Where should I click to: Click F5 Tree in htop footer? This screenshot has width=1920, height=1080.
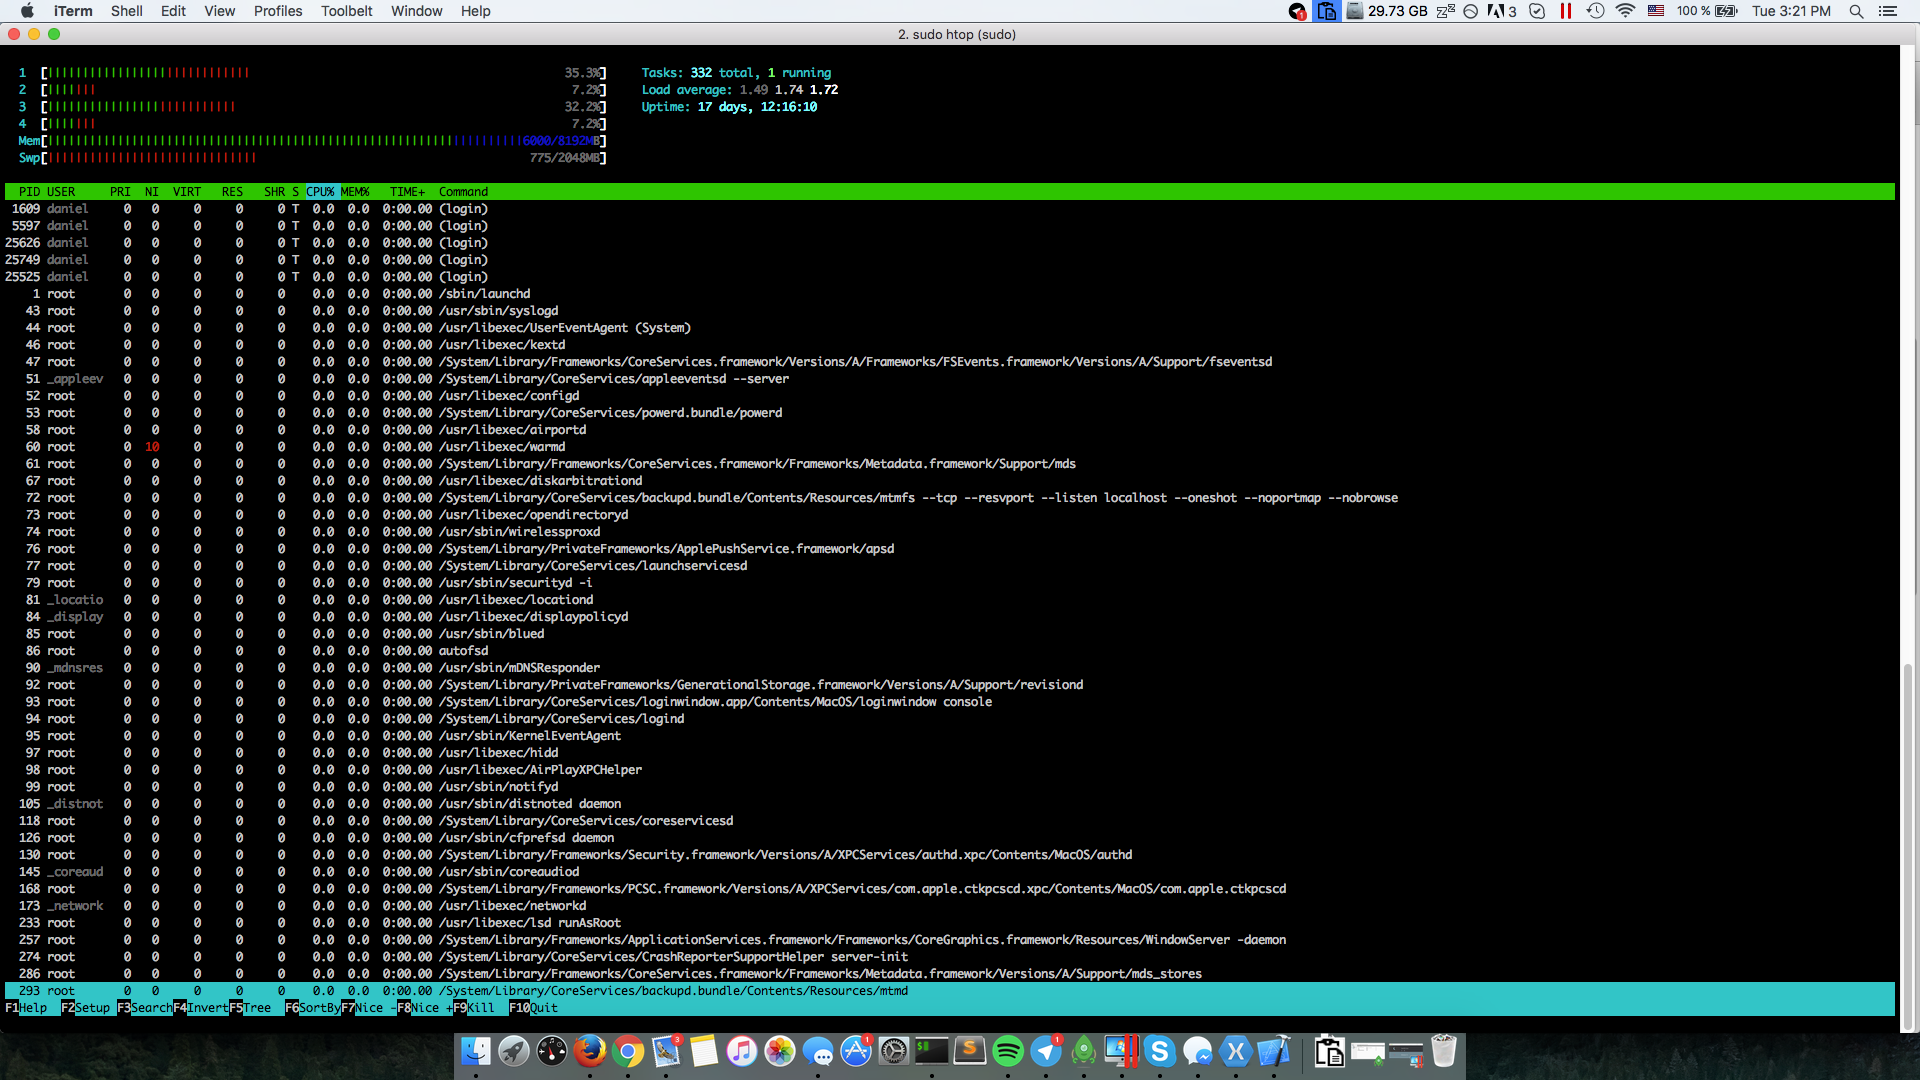pyautogui.click(x=250, y=1008)
